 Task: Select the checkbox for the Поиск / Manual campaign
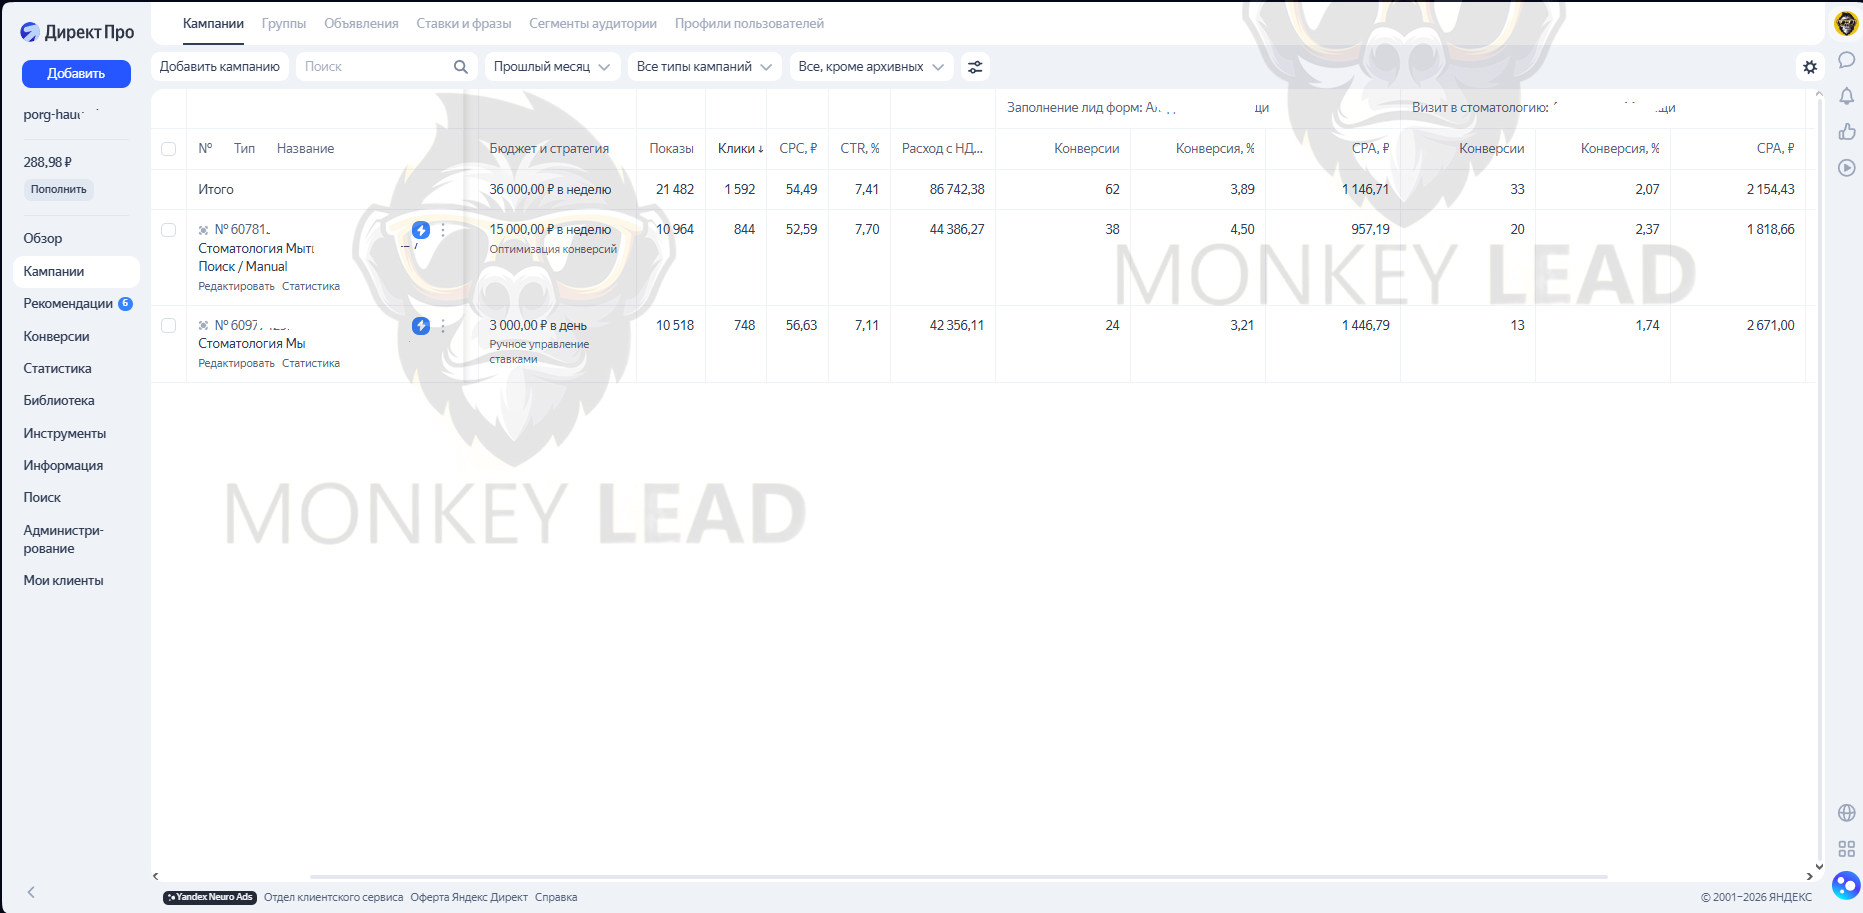point(168,230)
